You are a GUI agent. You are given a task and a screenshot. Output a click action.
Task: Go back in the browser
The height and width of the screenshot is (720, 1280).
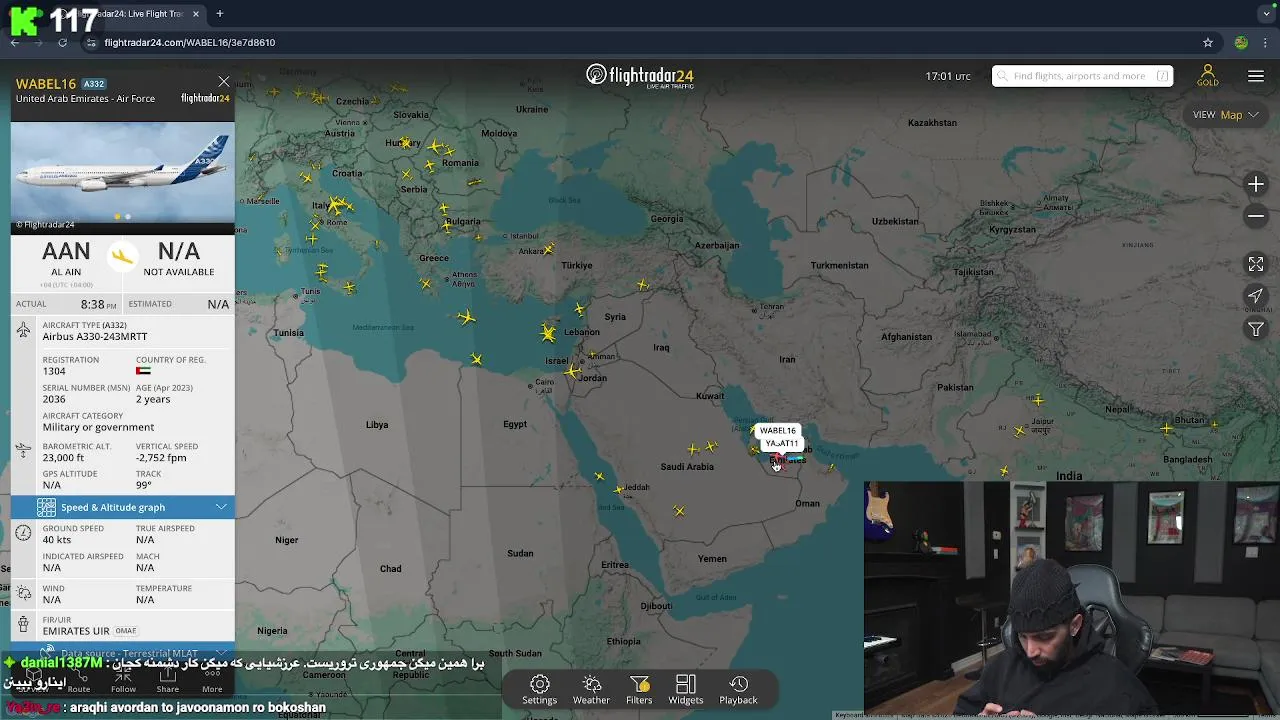pos(15,43)
